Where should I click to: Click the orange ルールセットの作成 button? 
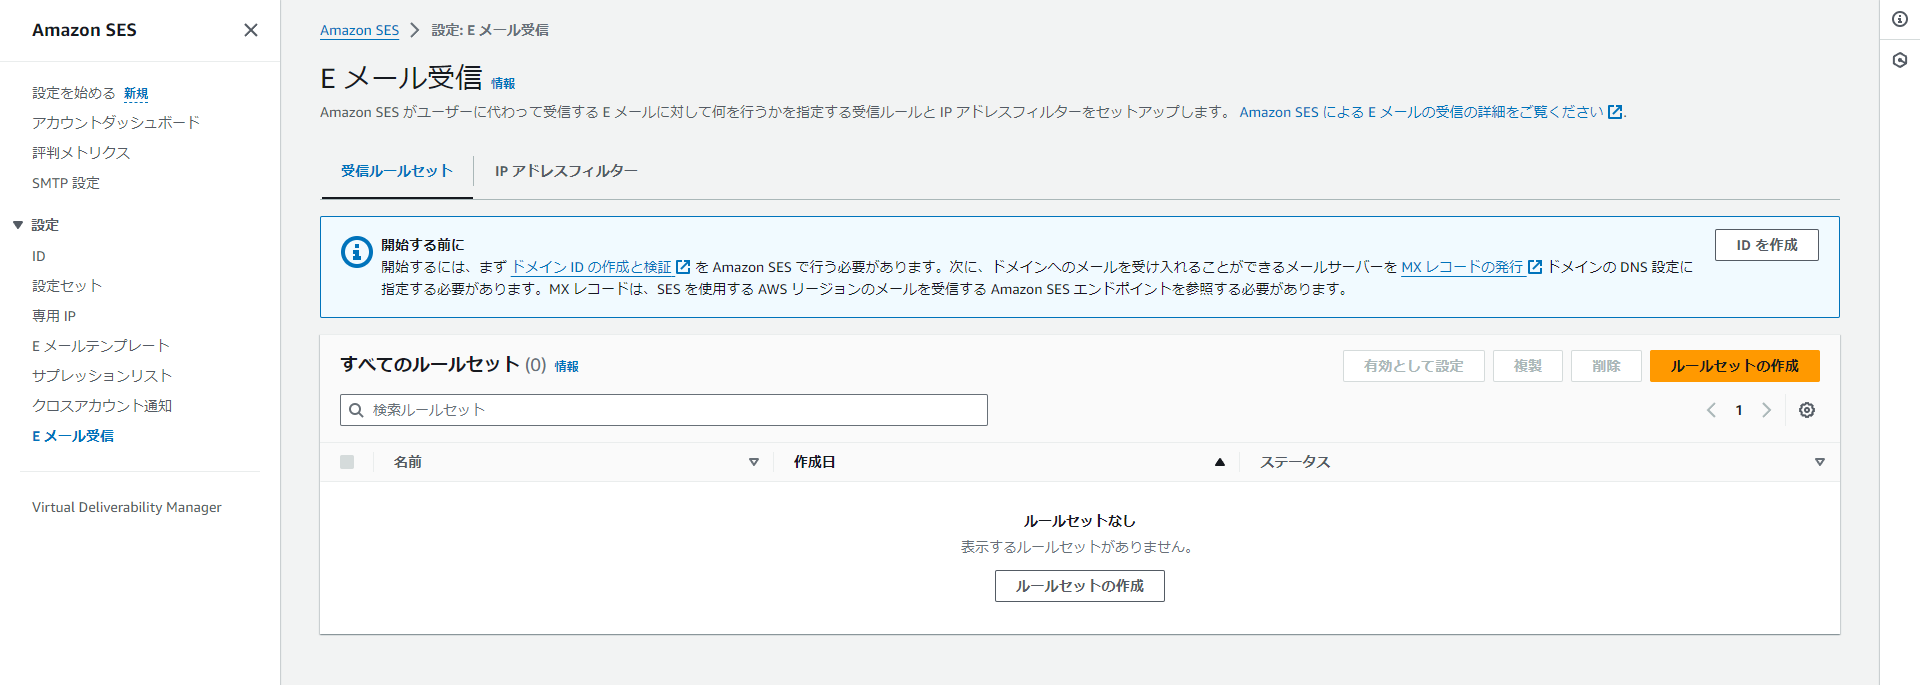pos(1735,366)
